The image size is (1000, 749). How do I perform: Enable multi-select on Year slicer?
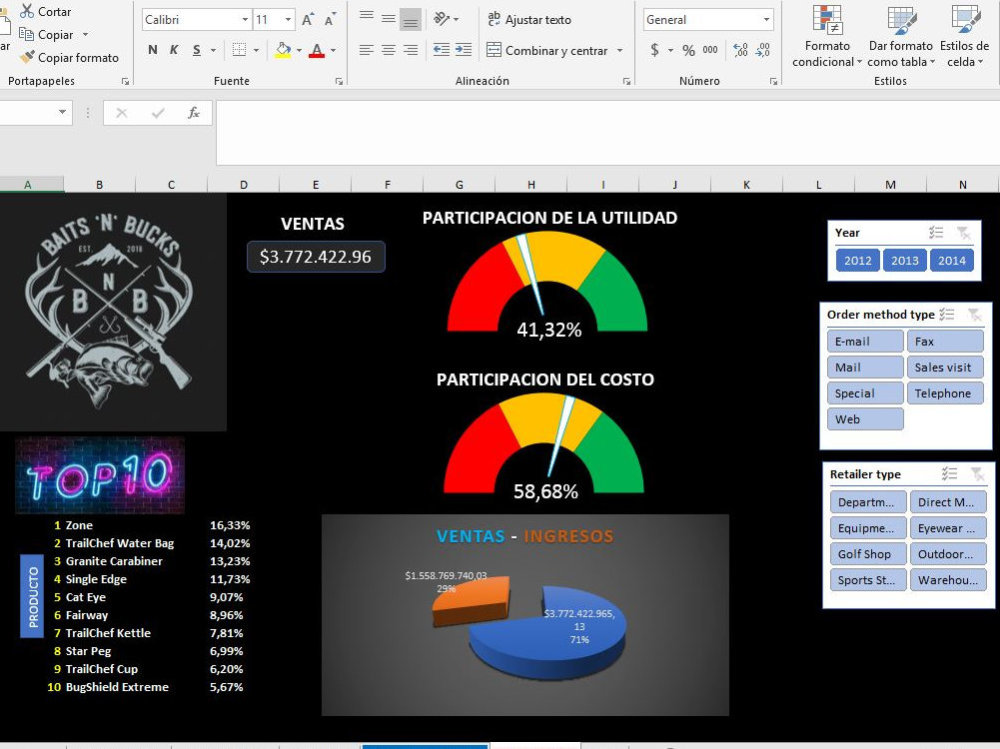pos(936,233)
